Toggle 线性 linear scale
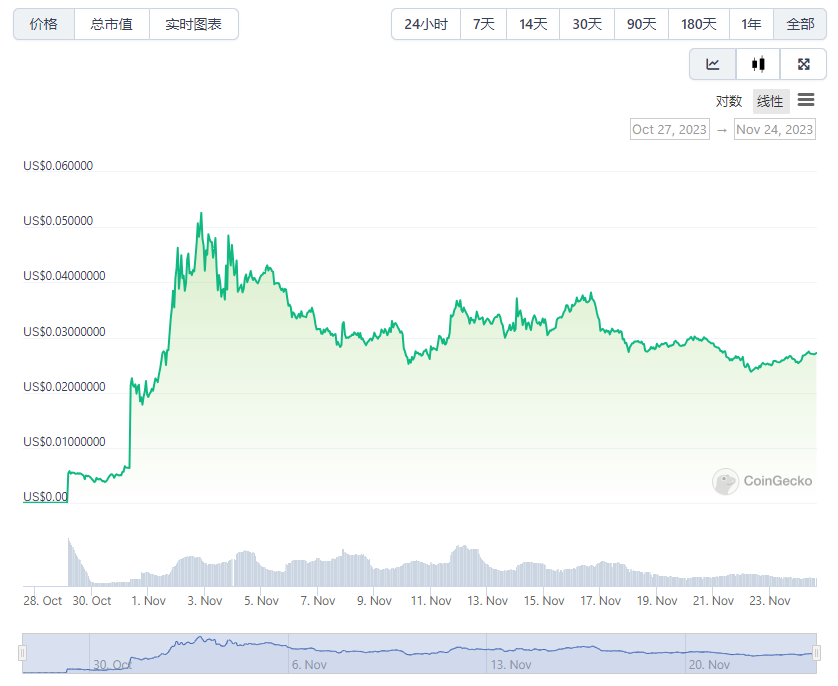This screenshot has width=838, height=686. click(x=770, y=101)
